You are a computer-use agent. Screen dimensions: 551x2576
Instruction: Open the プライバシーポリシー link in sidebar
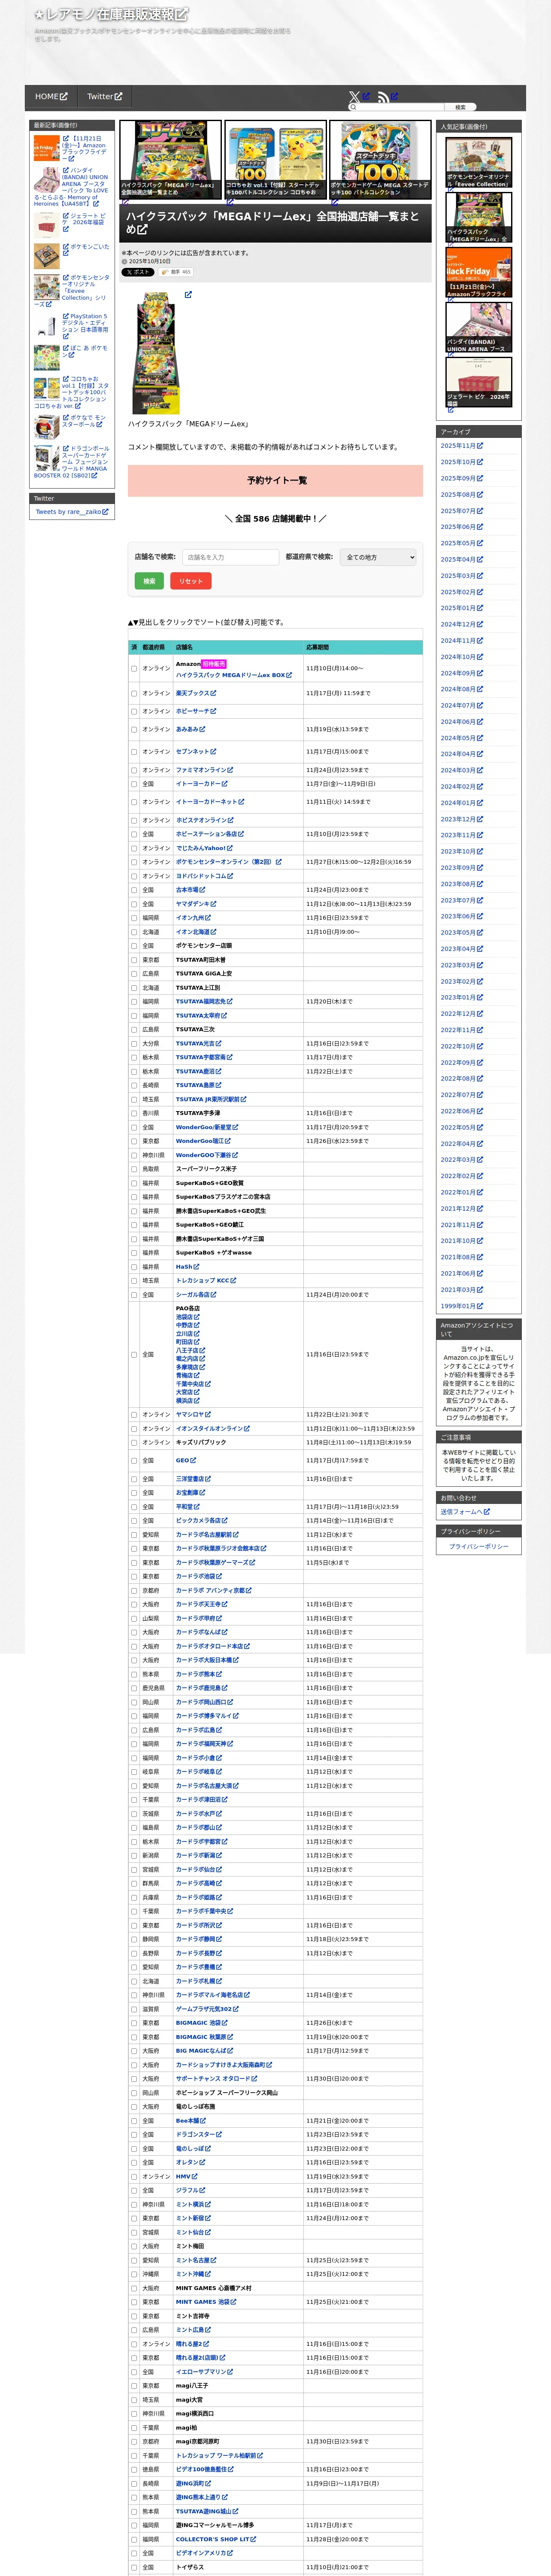click(478, 1547)
